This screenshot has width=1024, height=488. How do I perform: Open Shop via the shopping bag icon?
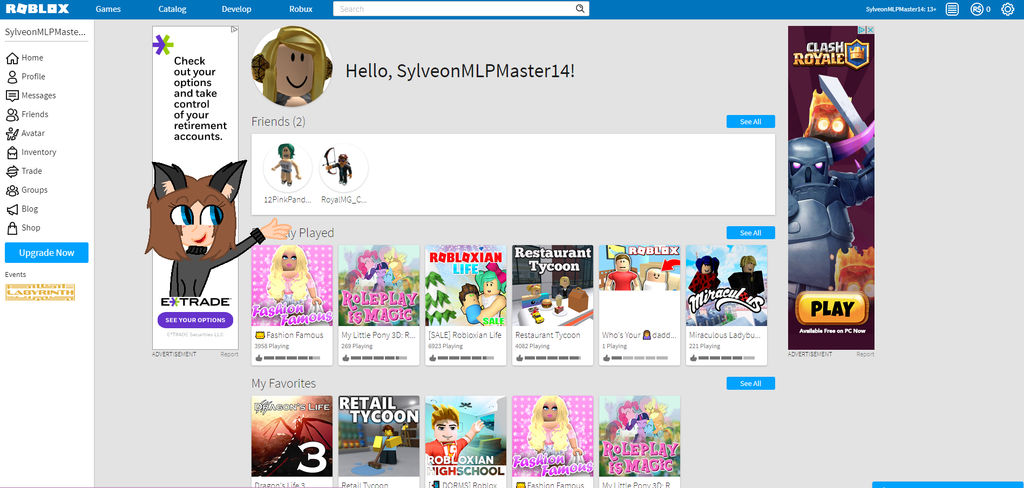click(12, 229)
